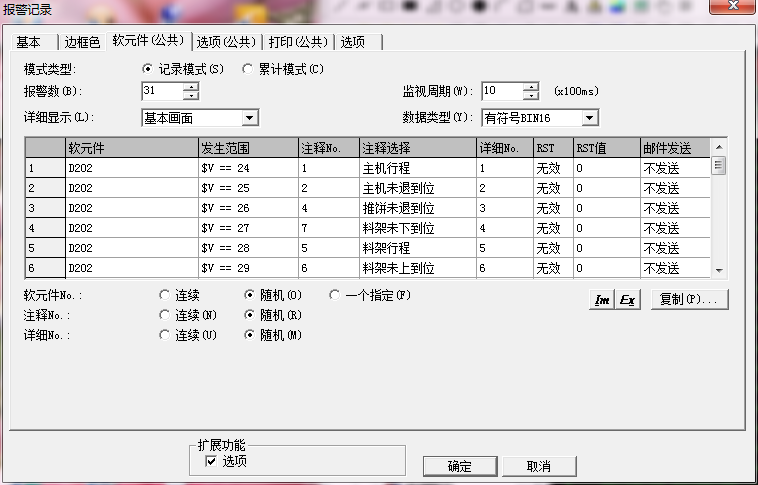Click the Im import button
Screen dimensions: 758x485
[x=602, y=300]
